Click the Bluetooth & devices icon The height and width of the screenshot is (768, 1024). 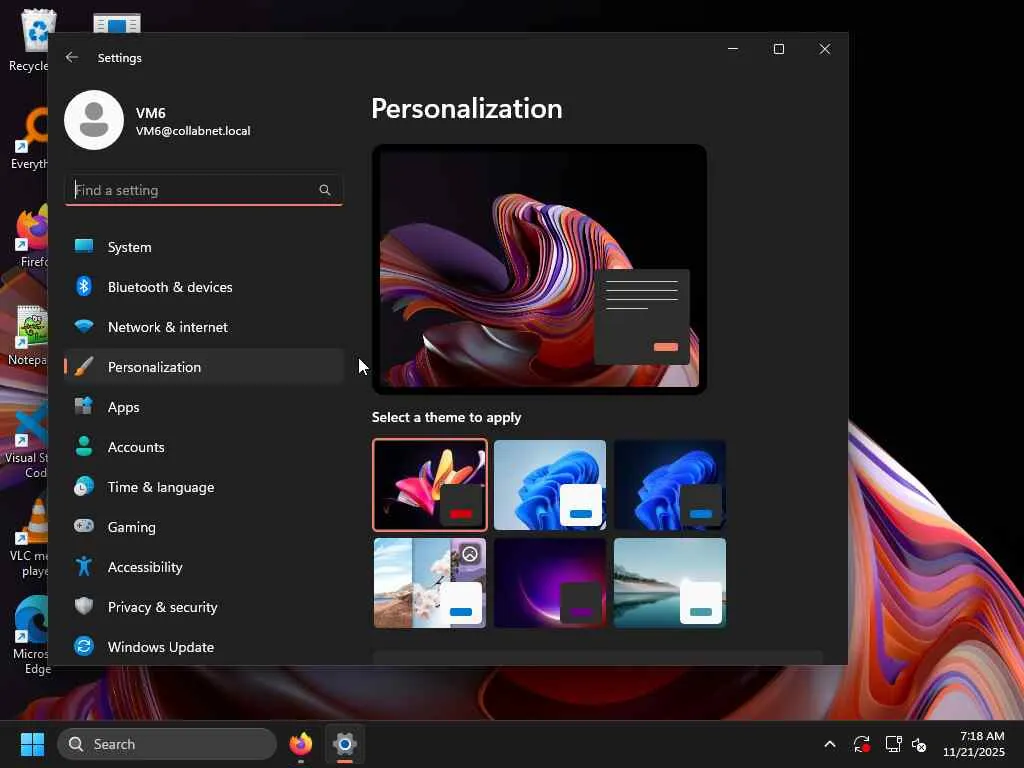point(84,287)
